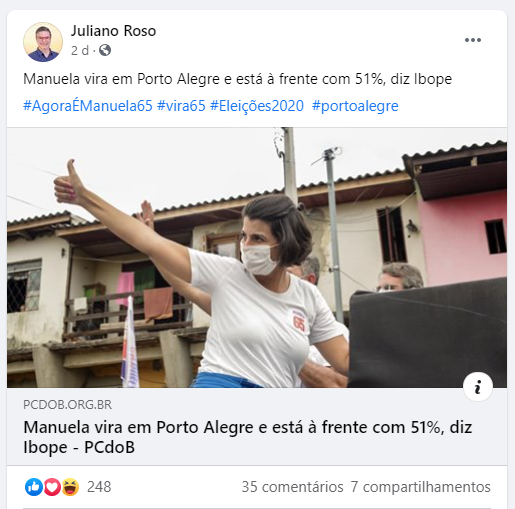The height and width of the screenshot is (509, 515).
Task: View the 7 compartilhamentos list
Action: (x=420, y=487)
